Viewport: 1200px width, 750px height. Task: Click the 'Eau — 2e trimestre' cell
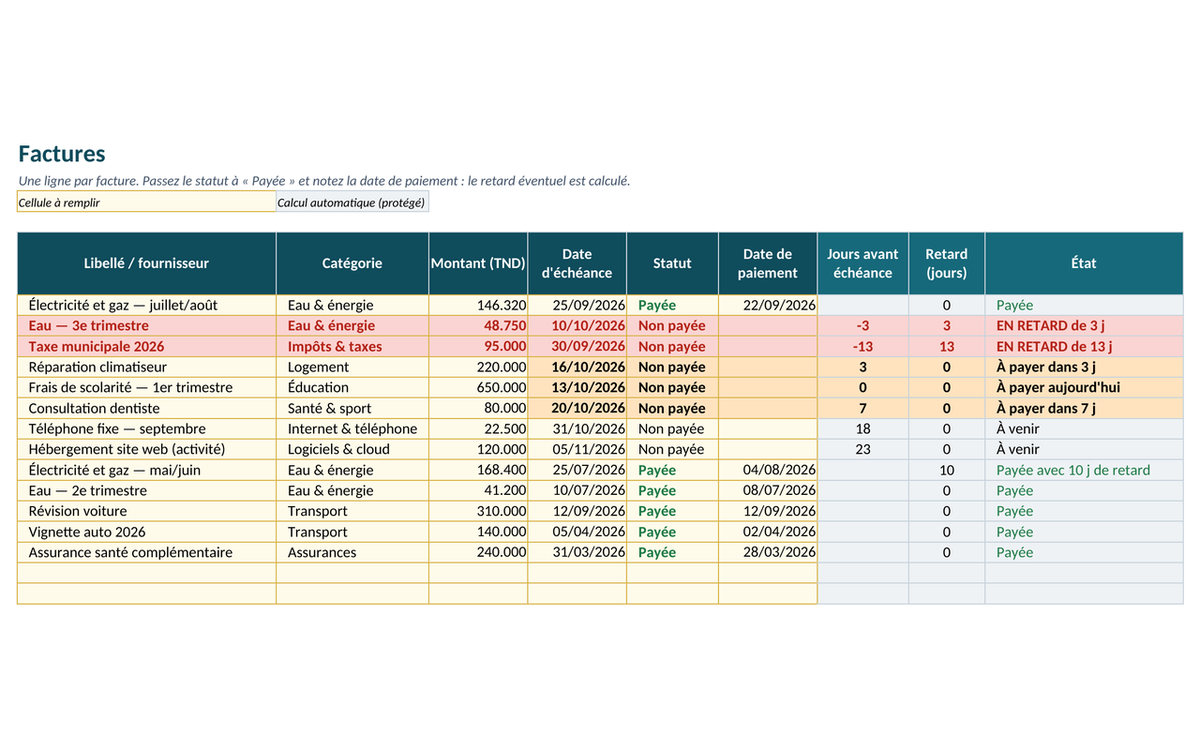[x=146, y=490]
